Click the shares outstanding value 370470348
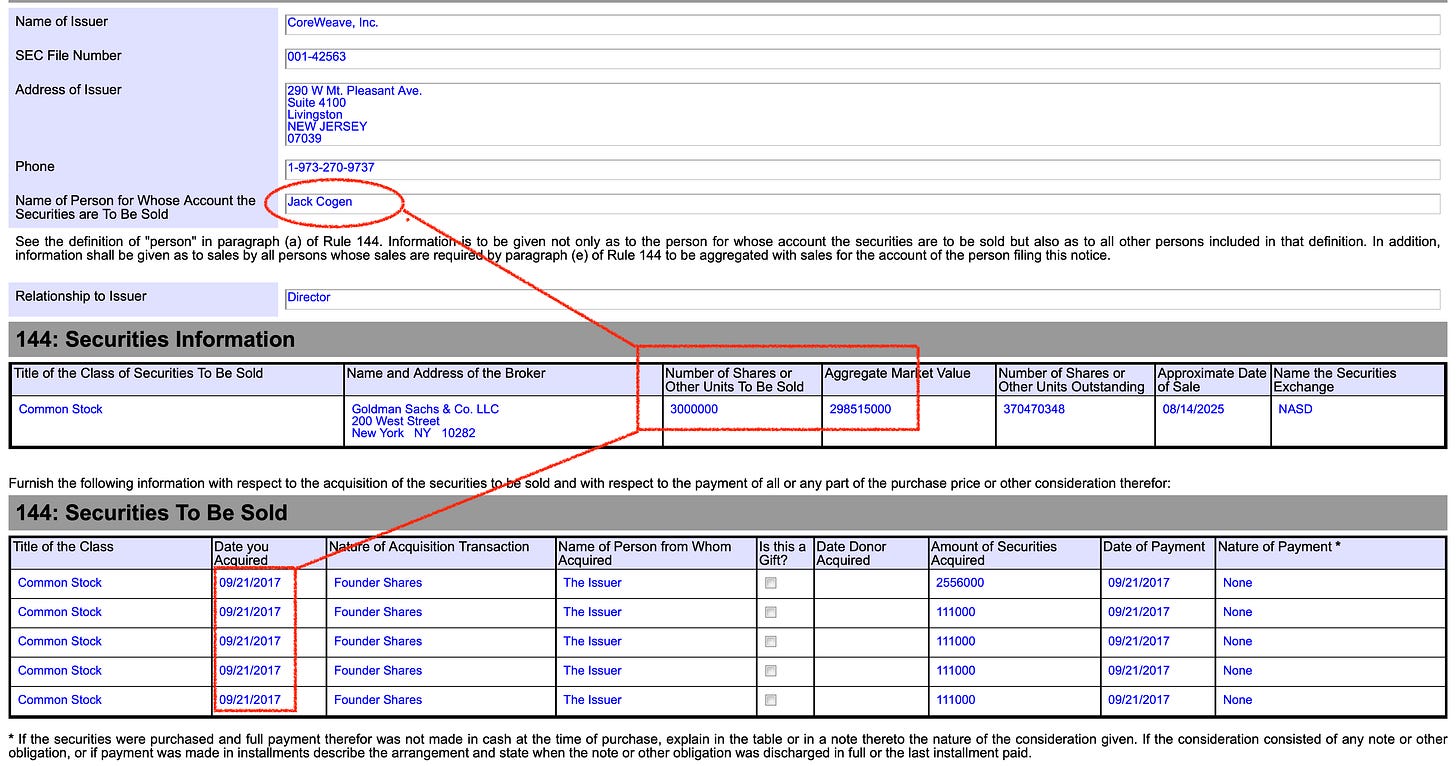The height and width of the screenshot is (766, 1456). click(x=1034, y=409)
